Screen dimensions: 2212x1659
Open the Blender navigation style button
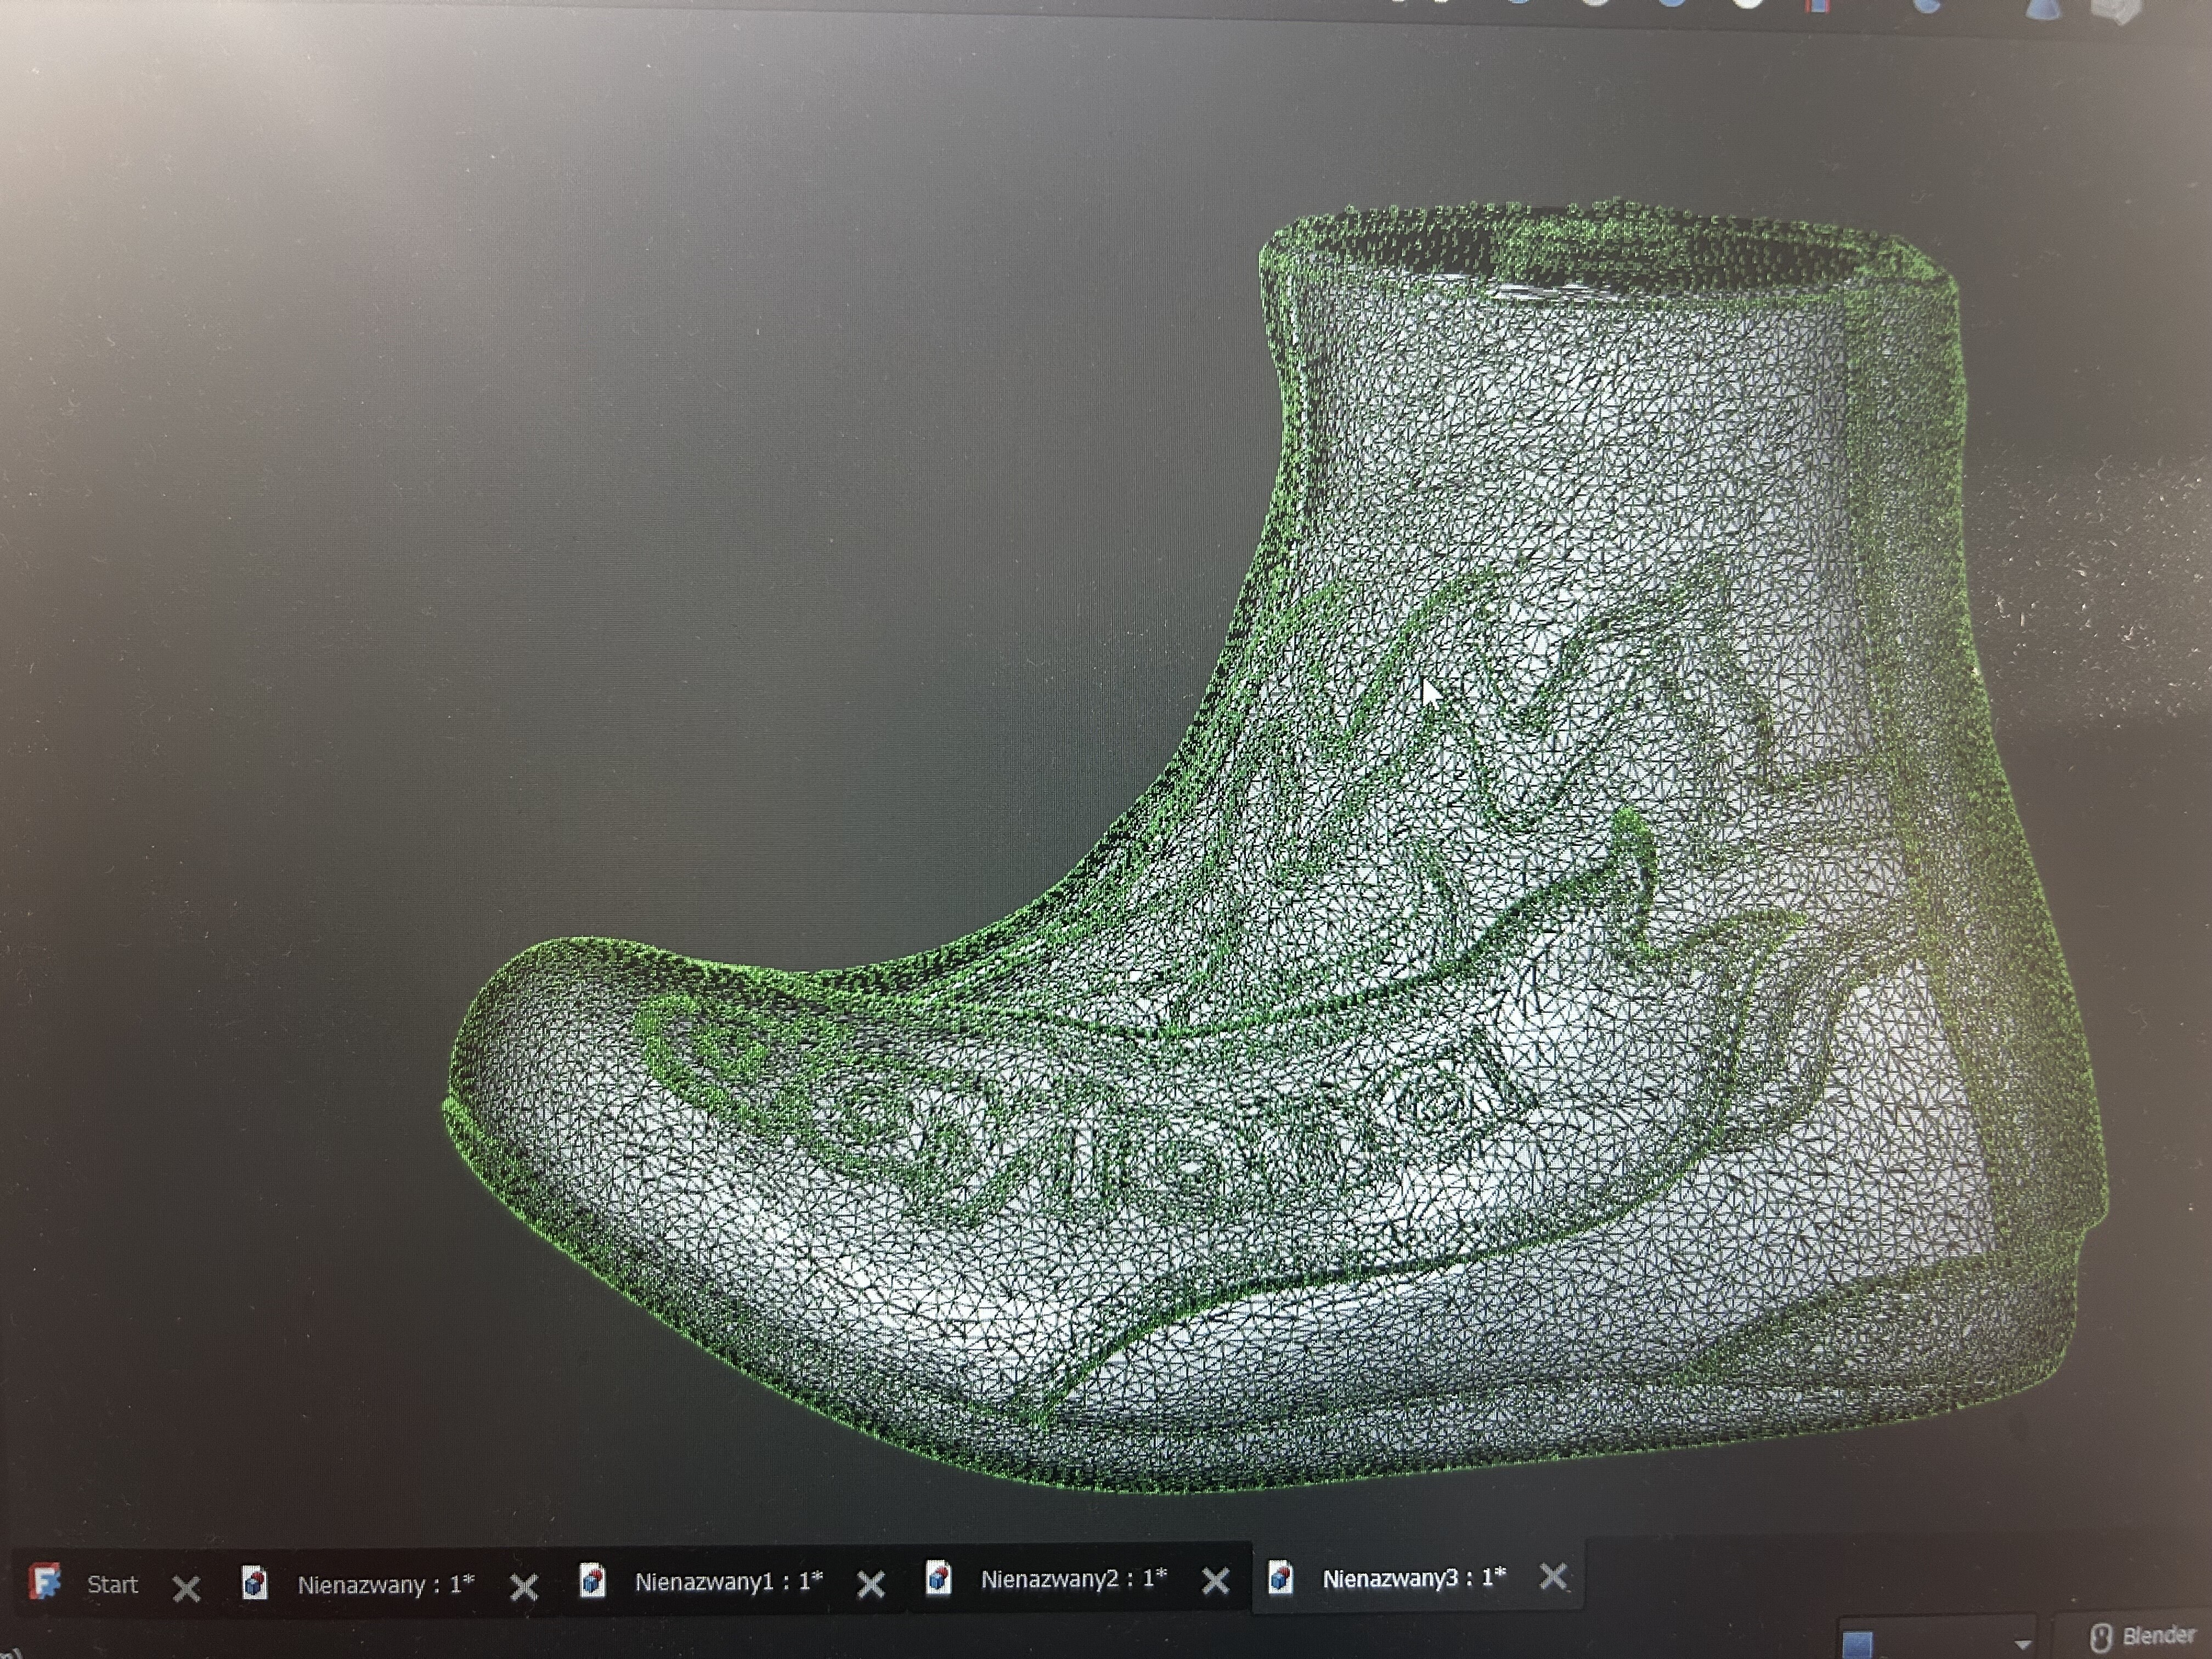pos(2145,1637)
